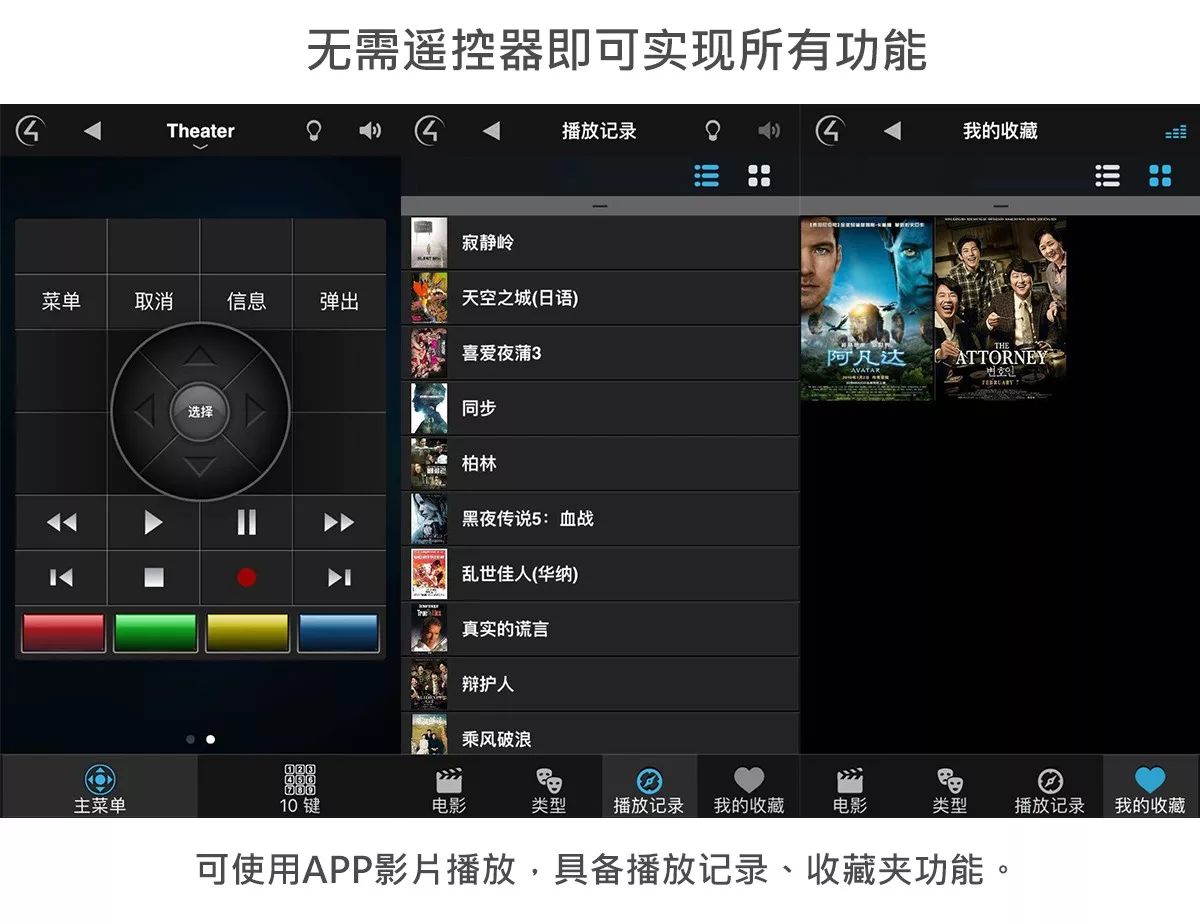Expand the Theater room dropdown chevron

[200, 148]
